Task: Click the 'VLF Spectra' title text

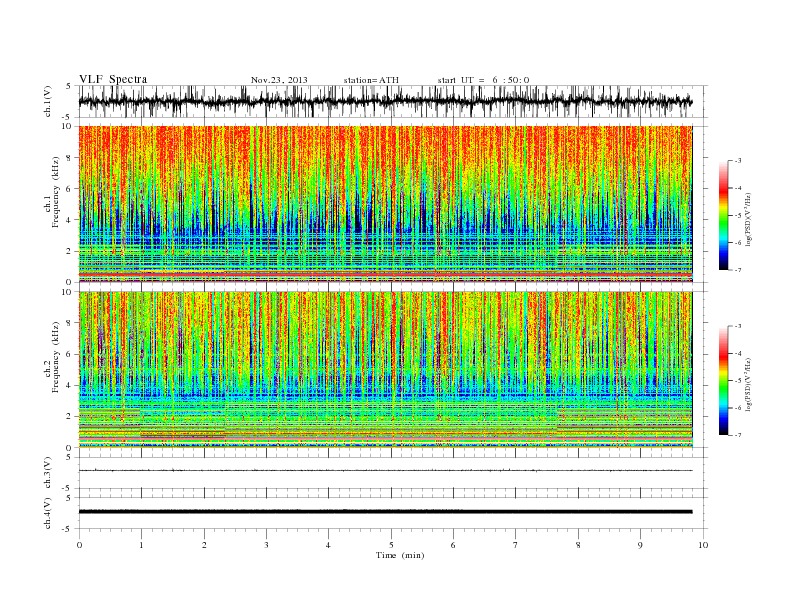Action: (113, 79)
